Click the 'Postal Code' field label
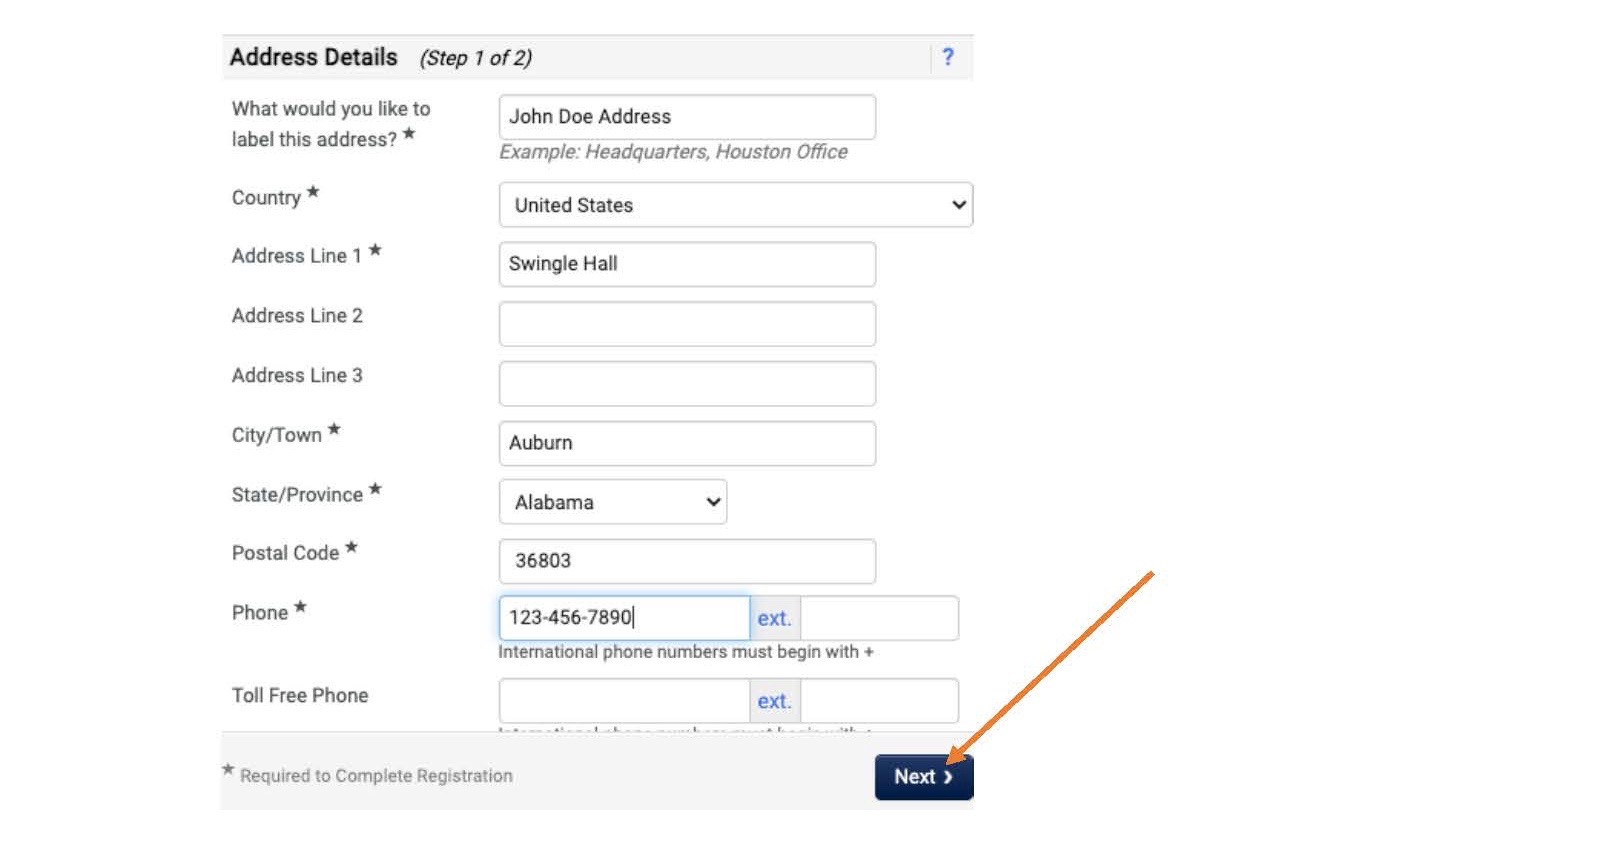 coord(285,553)
